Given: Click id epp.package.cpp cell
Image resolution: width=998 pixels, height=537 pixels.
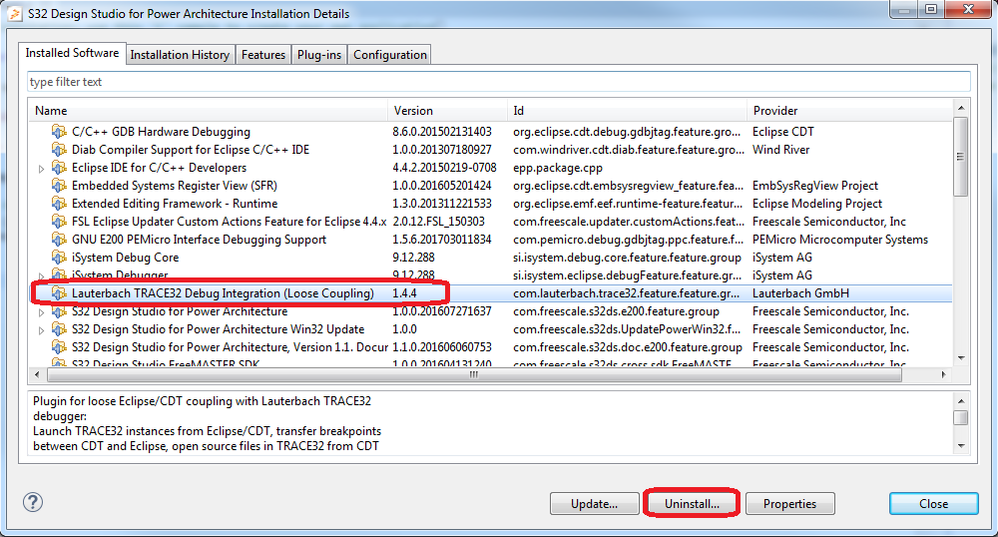Looking at the screenshot, I should [558, 168].
